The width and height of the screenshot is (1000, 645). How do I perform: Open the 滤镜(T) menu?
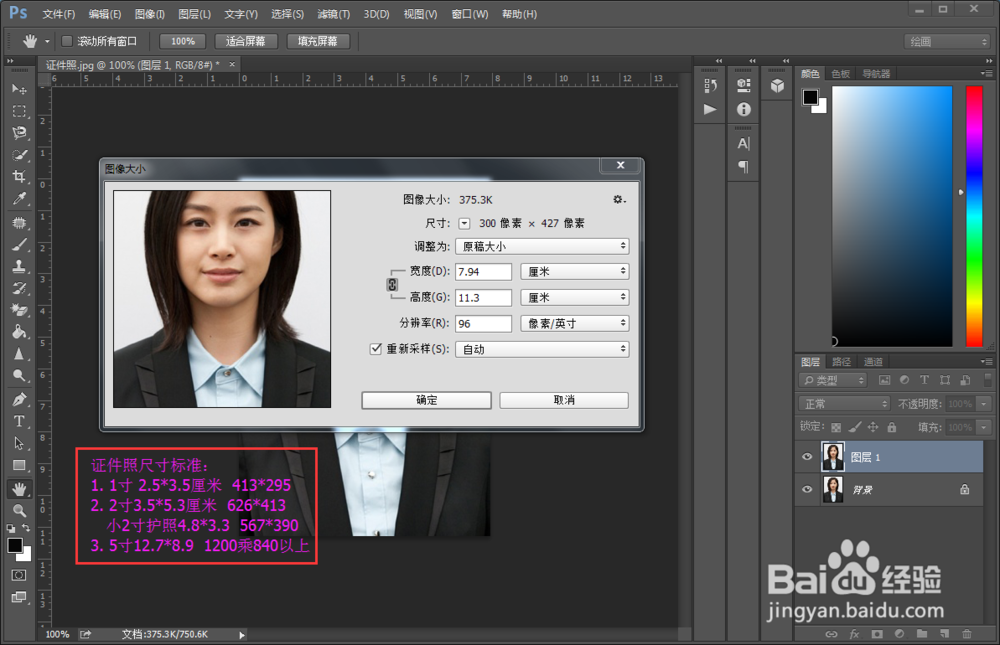click(x=334, y=14)
